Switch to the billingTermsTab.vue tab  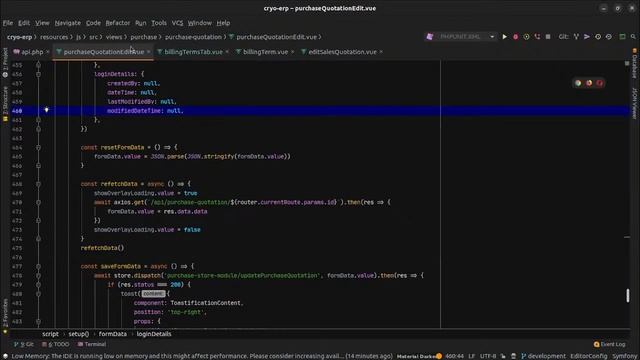point(193,52)
